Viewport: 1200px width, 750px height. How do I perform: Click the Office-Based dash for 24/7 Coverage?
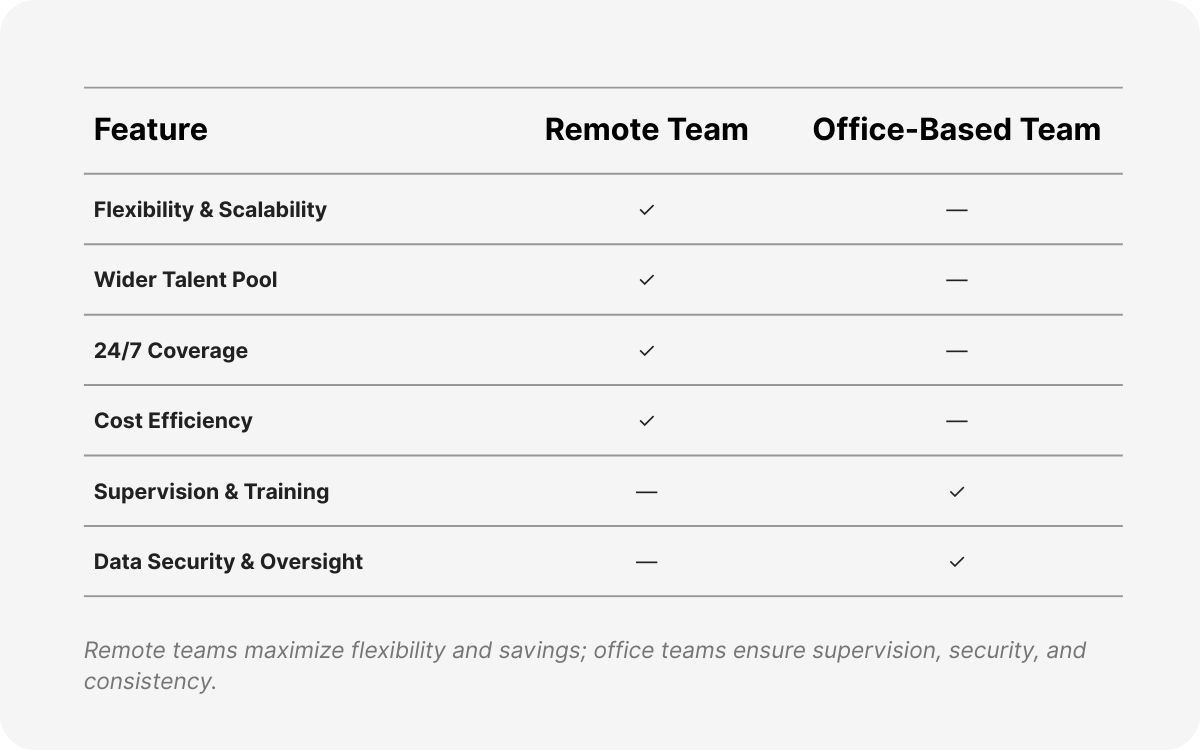(x=957, y=351)
